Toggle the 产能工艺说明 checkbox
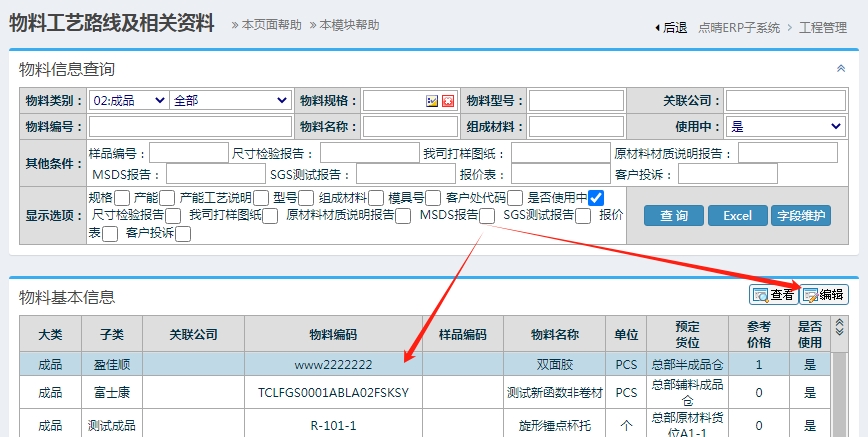868x437 pixels. tap(261, 198)
